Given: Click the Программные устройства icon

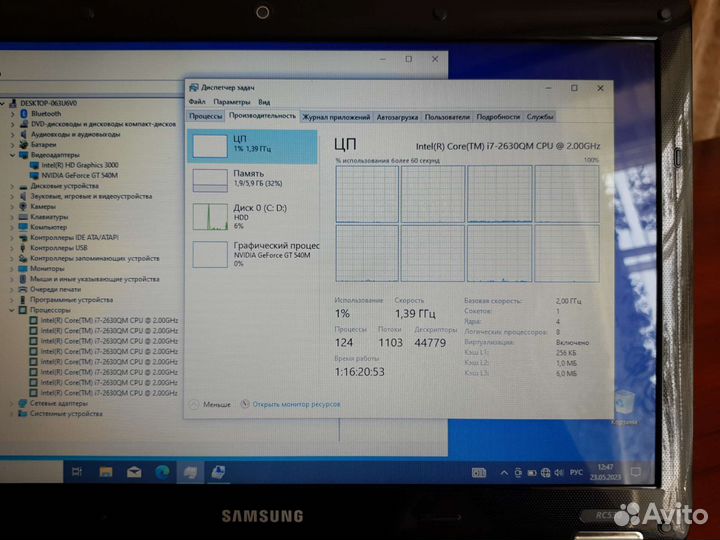Looking at the screenshot, I should point(22,299).
